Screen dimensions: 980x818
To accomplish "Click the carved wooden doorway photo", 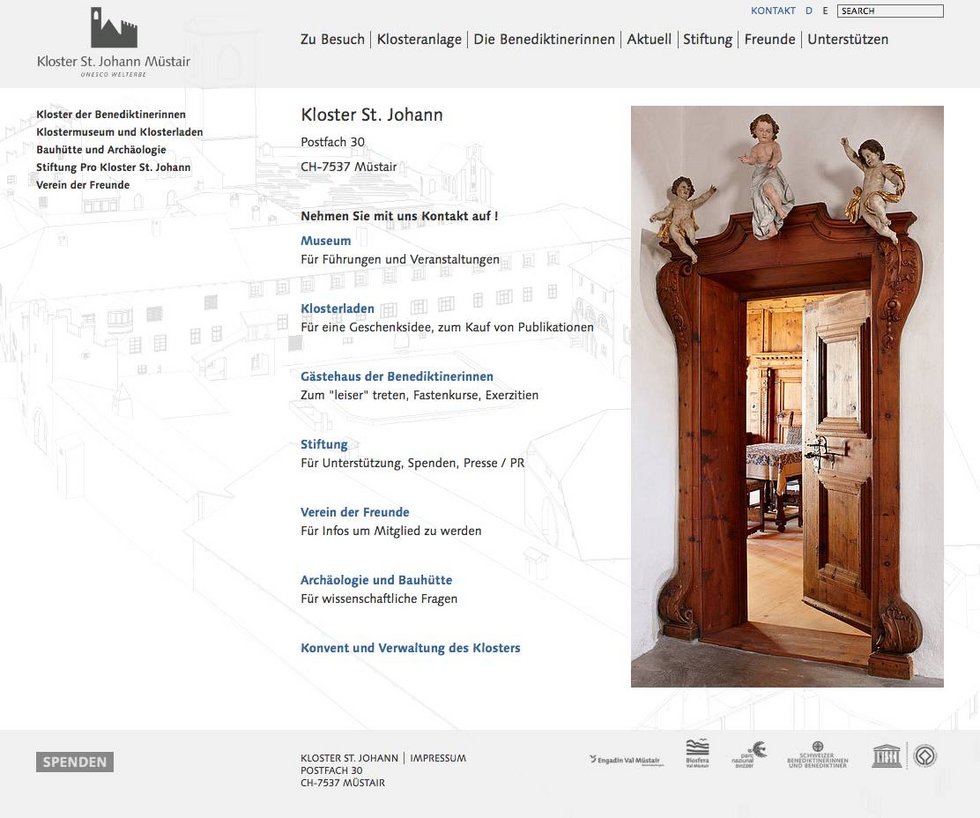I will (x=787, y=396).
